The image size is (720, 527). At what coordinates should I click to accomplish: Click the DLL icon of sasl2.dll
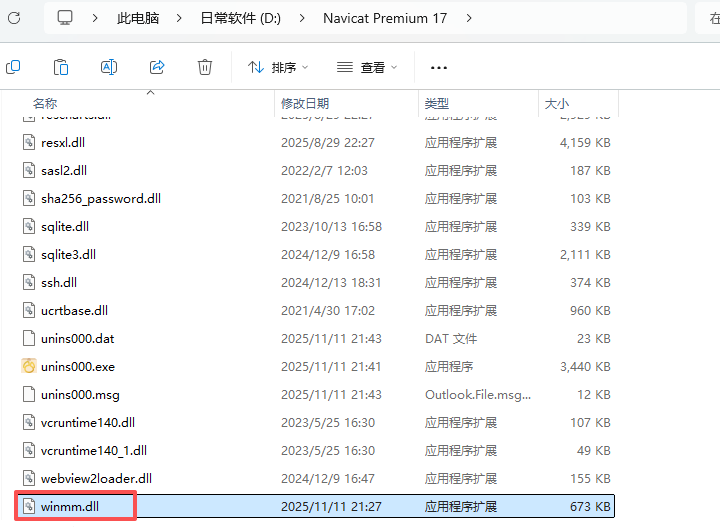[29, 170]
